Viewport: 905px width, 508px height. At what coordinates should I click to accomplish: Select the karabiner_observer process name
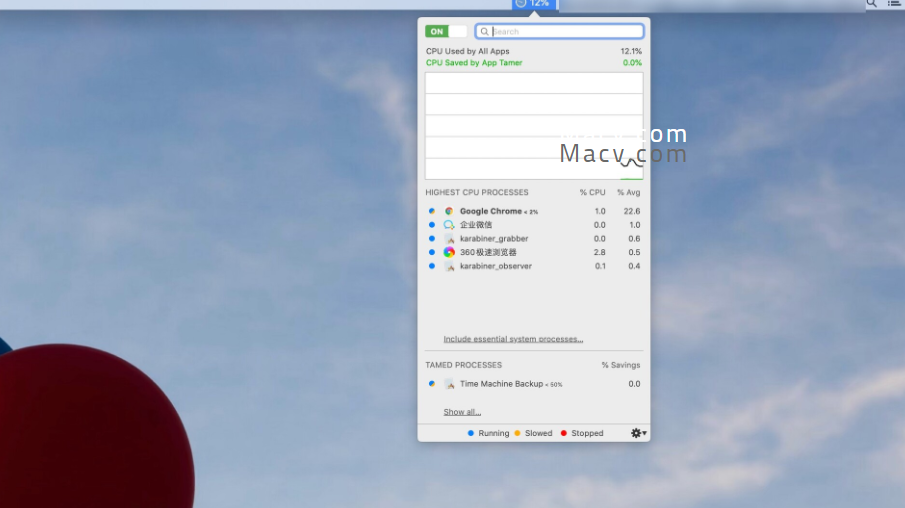pos(496,266)
